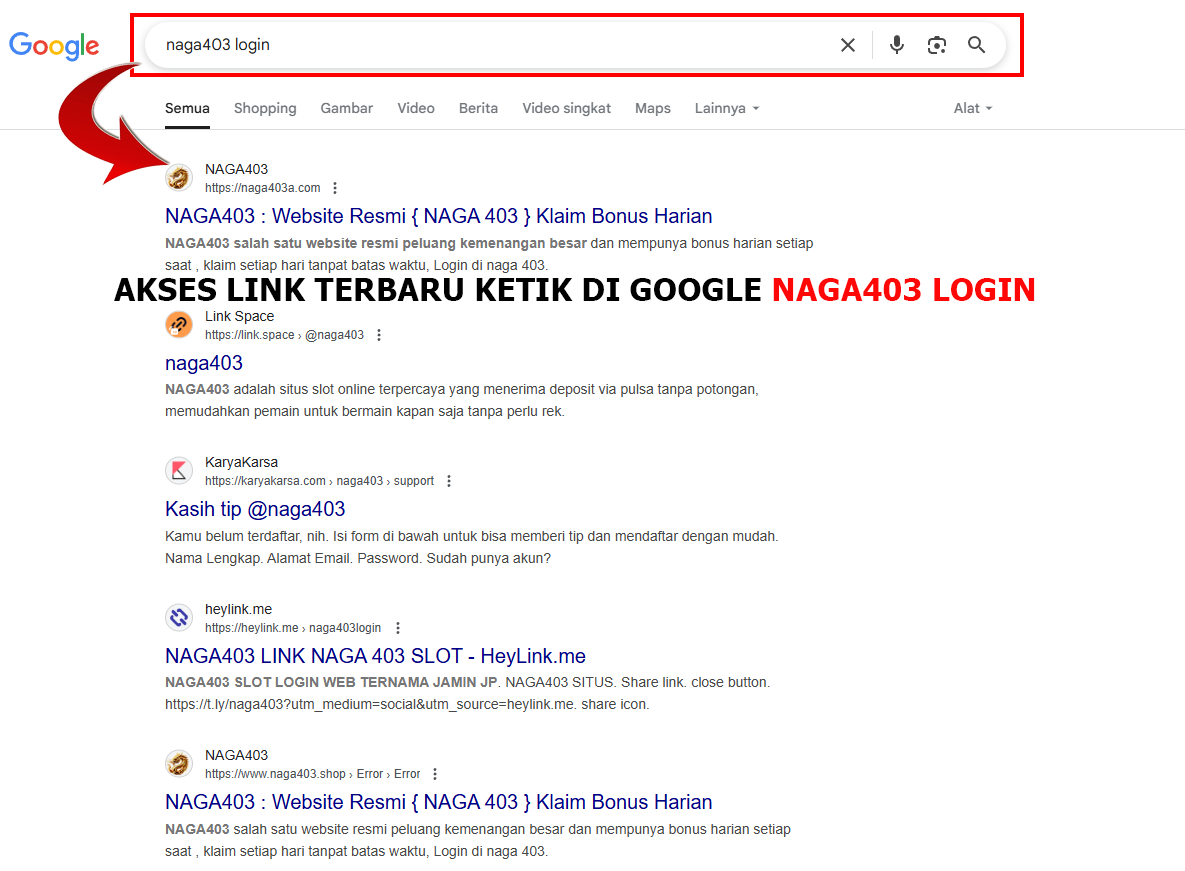Expand the Lainnya dropdown
Viewport: 1185px width, 871px height.
coord(727,108)
